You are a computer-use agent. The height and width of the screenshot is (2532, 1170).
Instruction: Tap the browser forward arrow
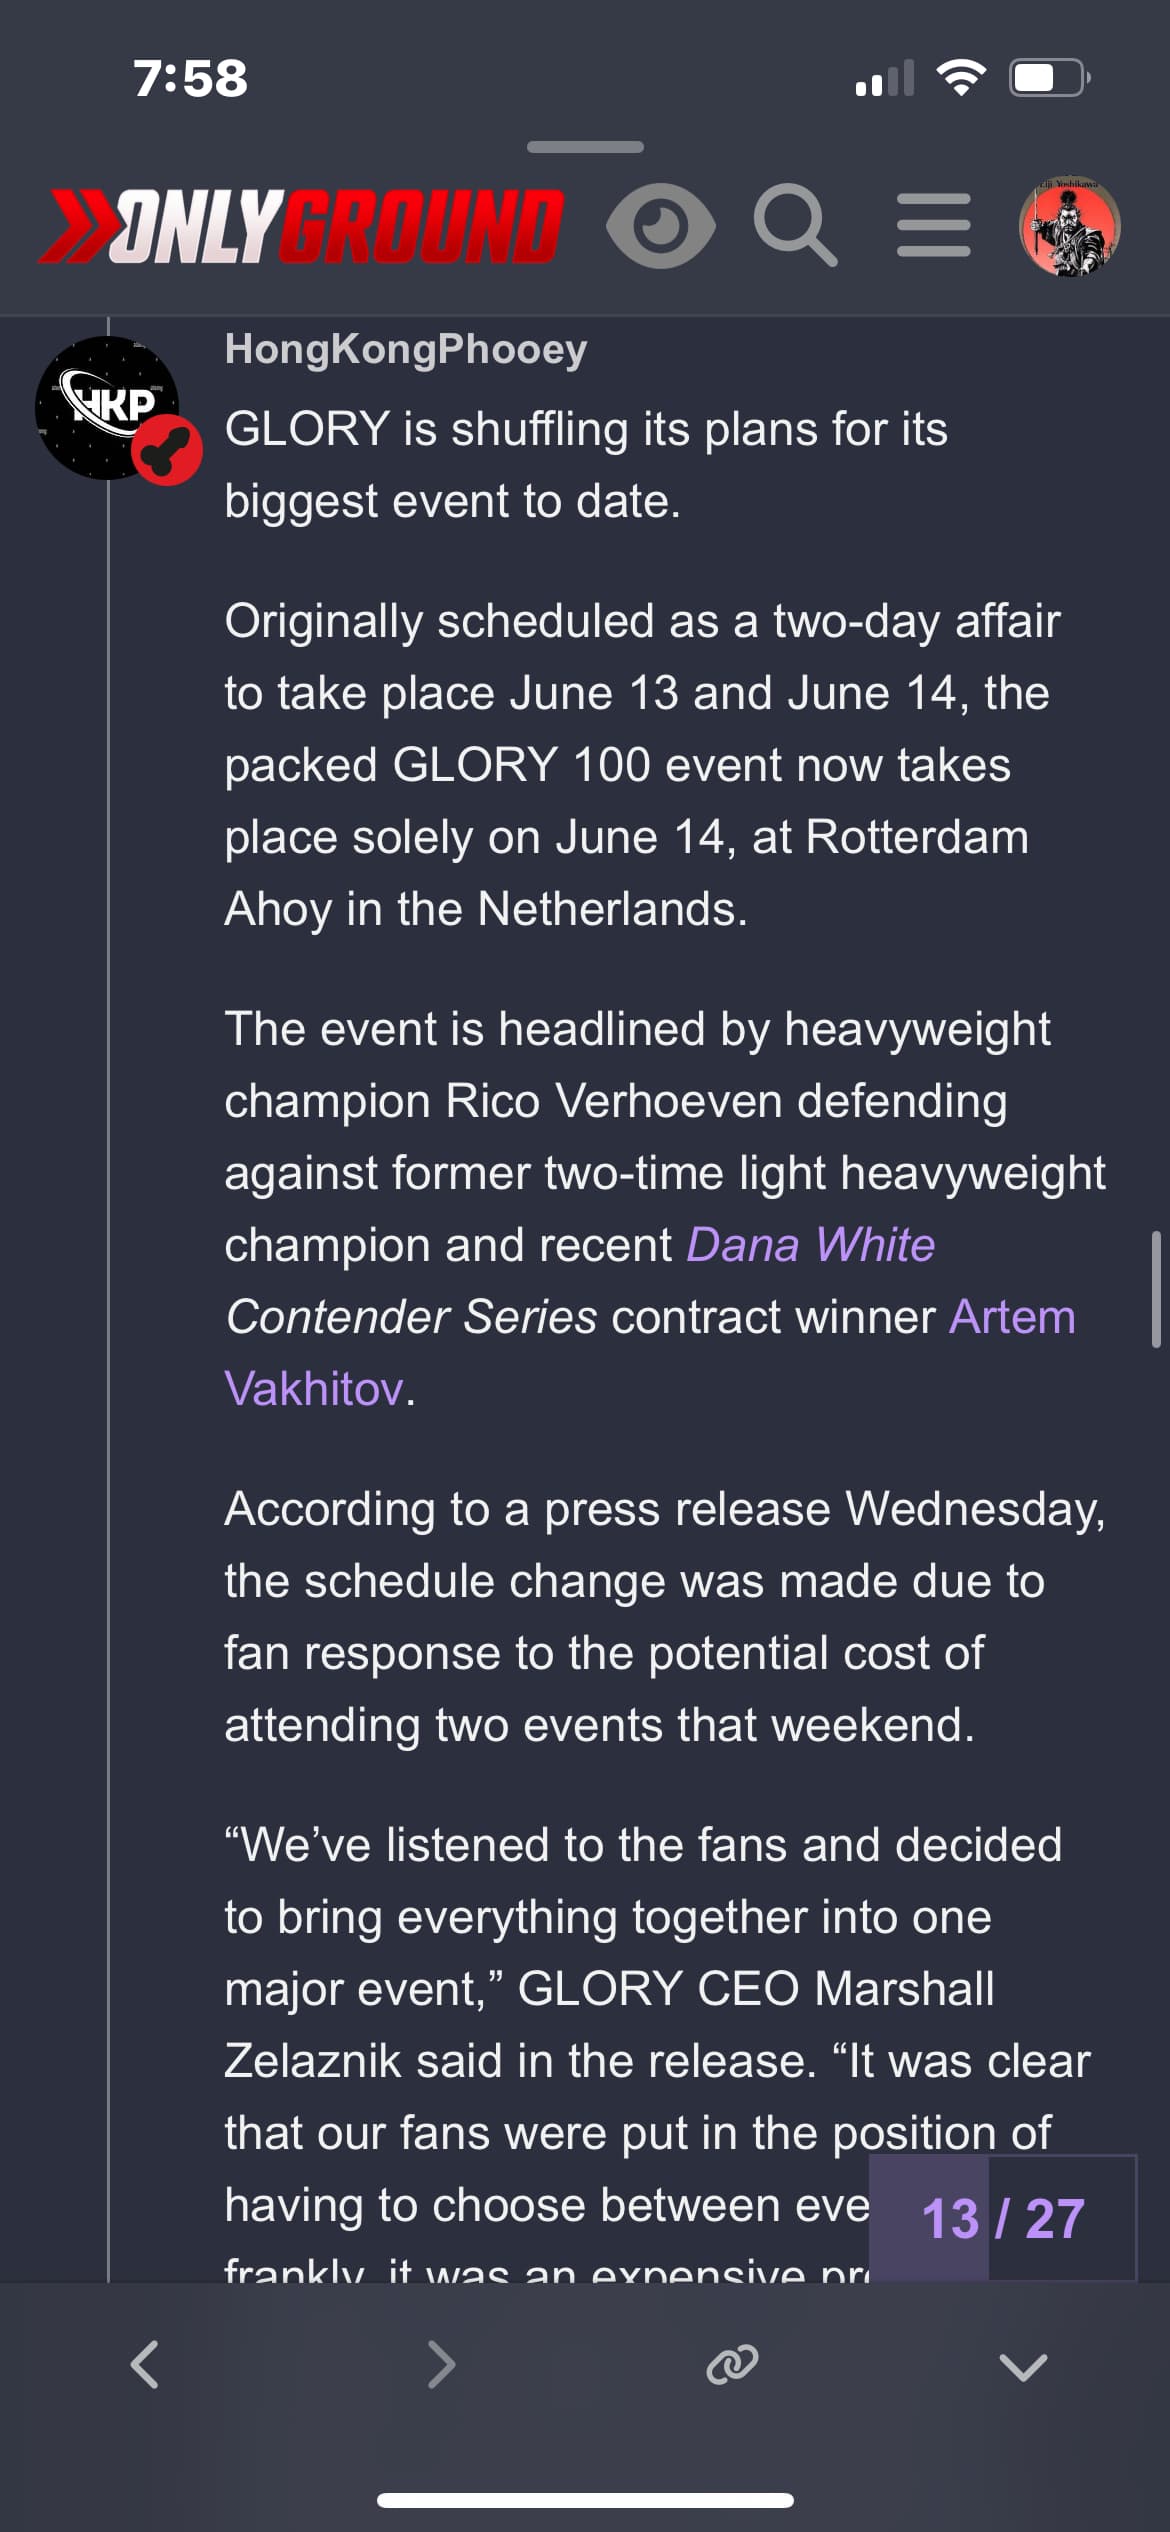pyautogui.click(x=440, y=2365)
